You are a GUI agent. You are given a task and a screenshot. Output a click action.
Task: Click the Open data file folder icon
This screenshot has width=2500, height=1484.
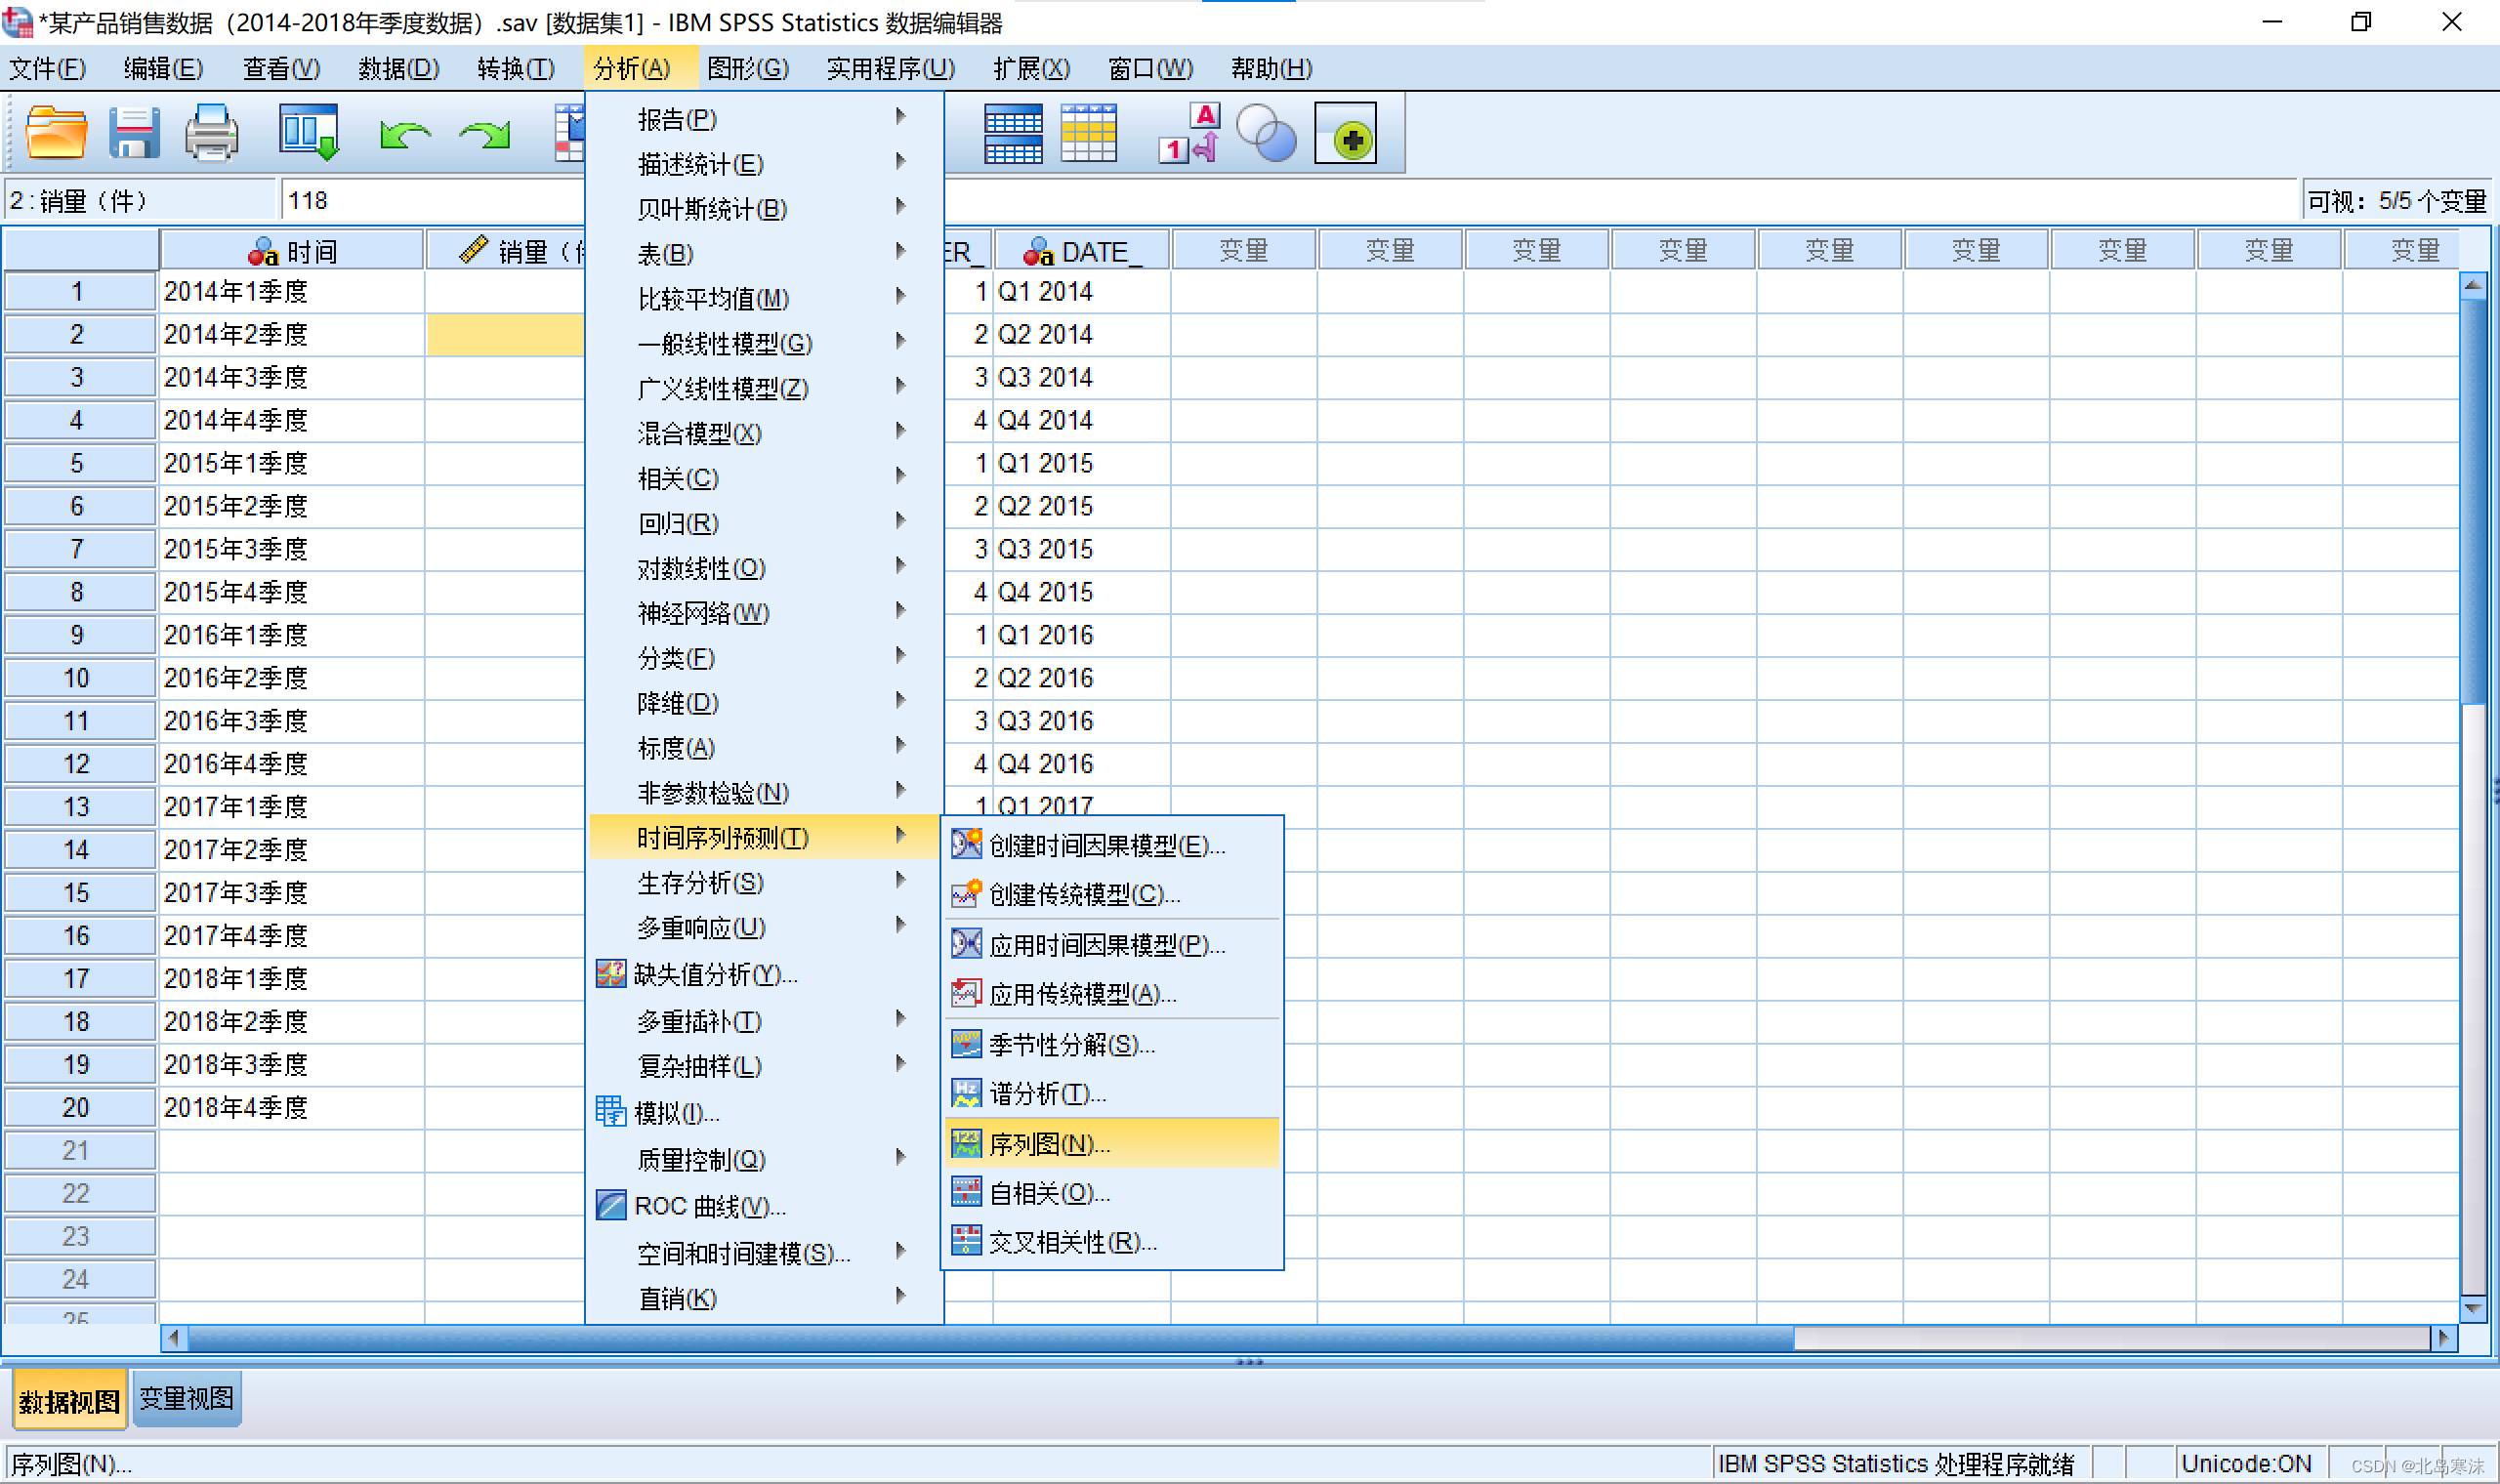[x=55, y=133]
